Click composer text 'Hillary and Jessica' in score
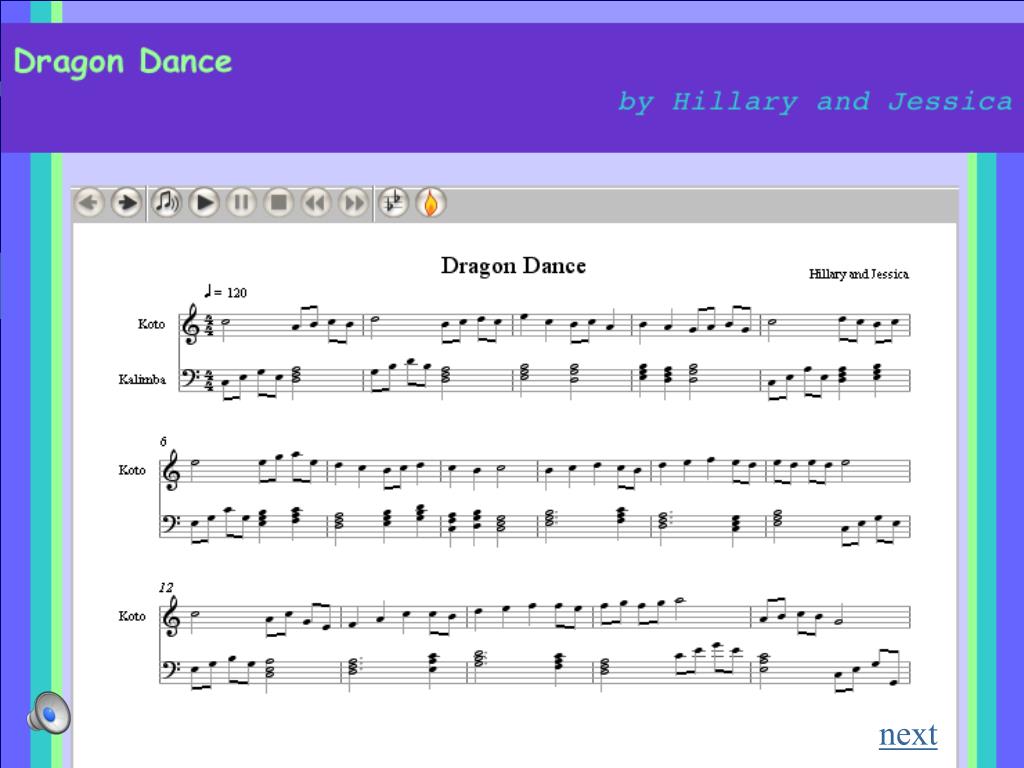This screenshot has width=1024, height=768. (859, 274)
